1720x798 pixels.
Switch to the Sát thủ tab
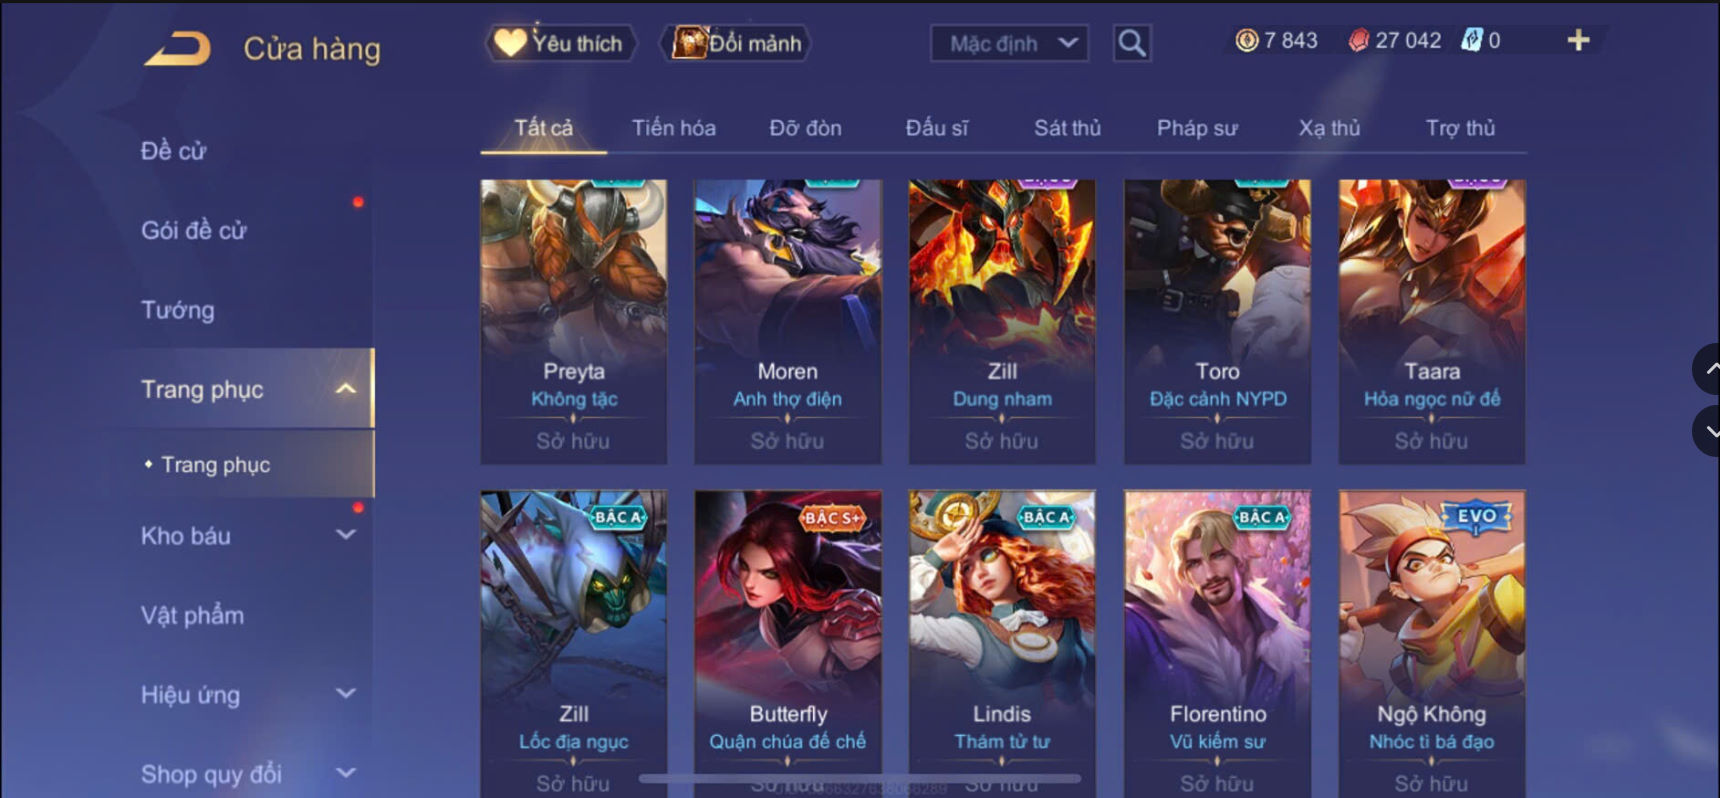point(1067,128)
